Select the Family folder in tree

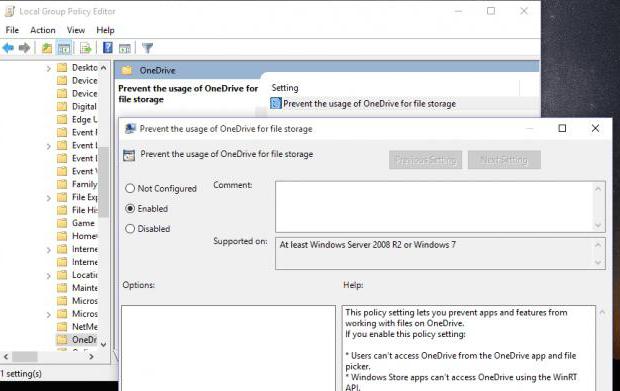pyautogui.click(x=77, y=184)
